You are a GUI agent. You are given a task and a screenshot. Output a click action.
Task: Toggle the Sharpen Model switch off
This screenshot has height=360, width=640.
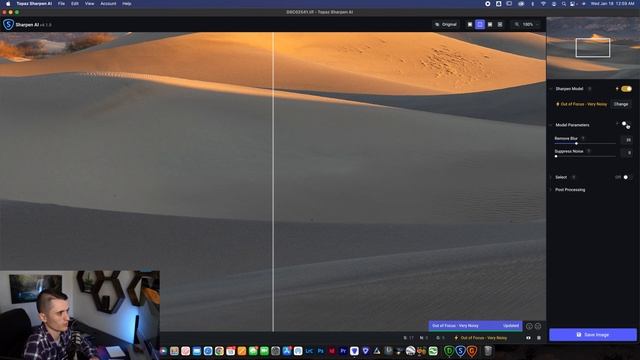627,89
